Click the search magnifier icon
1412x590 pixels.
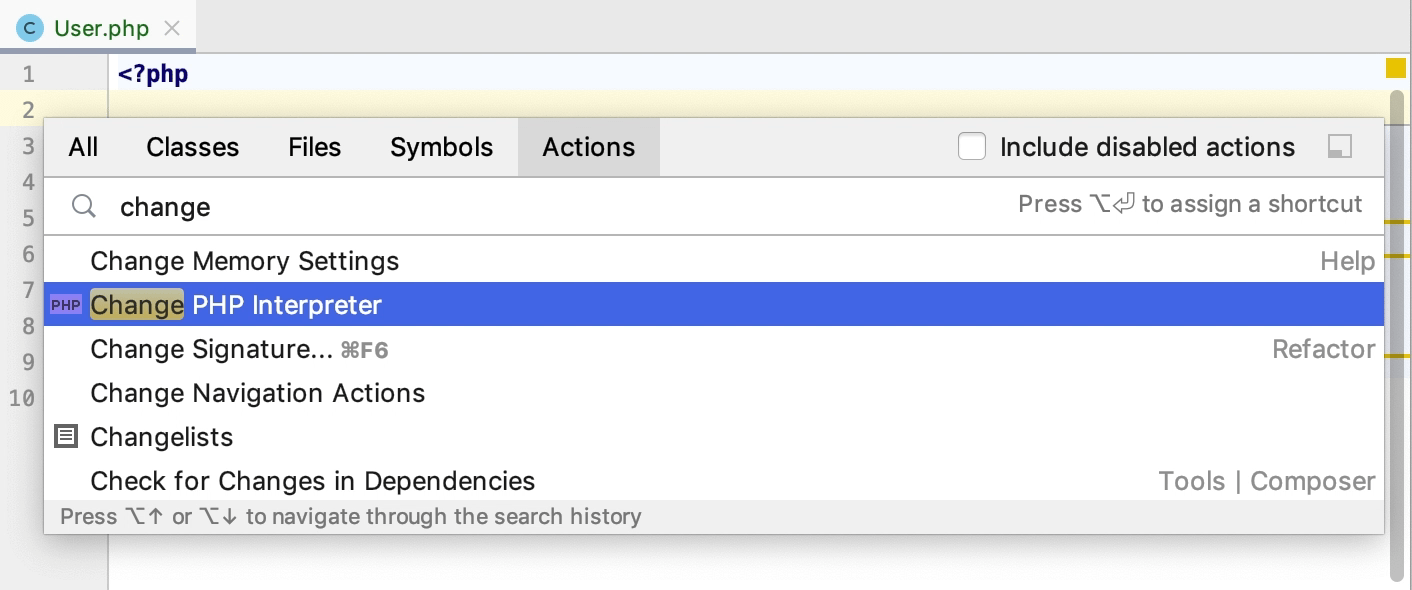pyautogui.click(x=85, y=207)
